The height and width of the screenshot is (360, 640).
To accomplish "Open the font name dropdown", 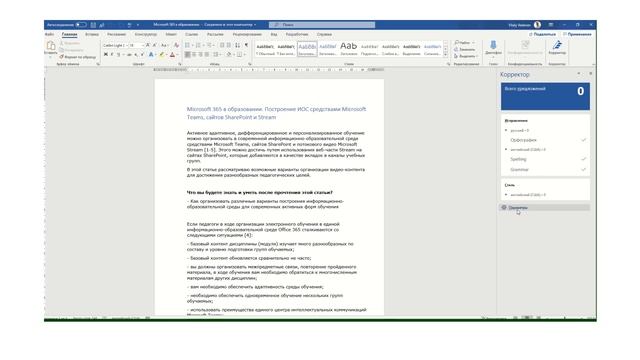I will tap(126, 45).
